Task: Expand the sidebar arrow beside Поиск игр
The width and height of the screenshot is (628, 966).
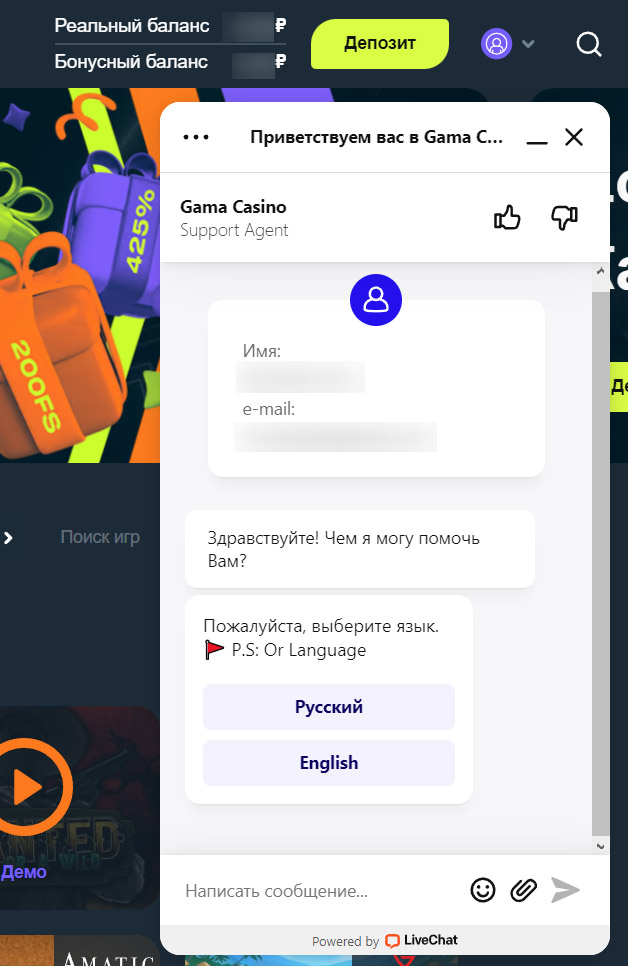Action: click(8, 538)
